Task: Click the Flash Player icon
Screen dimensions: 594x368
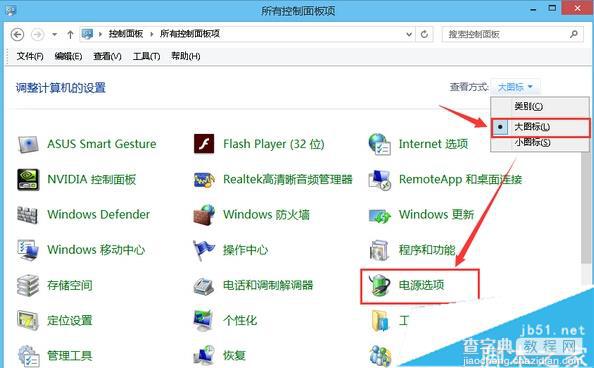Action: coord(204,144)
